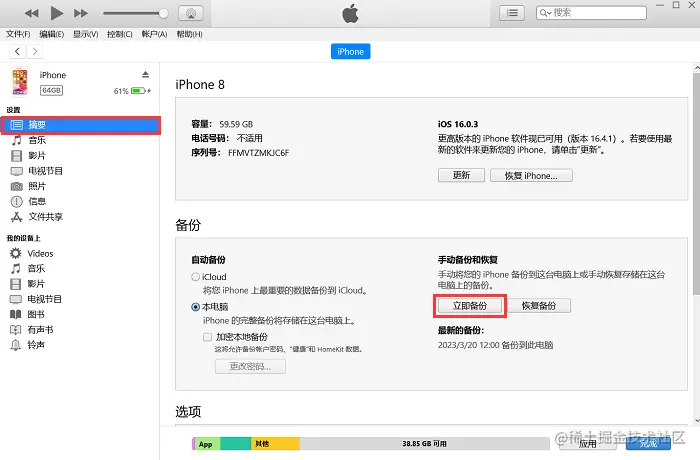Click the 搜索 search field
The image size is (700, 460).
coord(591,13)
